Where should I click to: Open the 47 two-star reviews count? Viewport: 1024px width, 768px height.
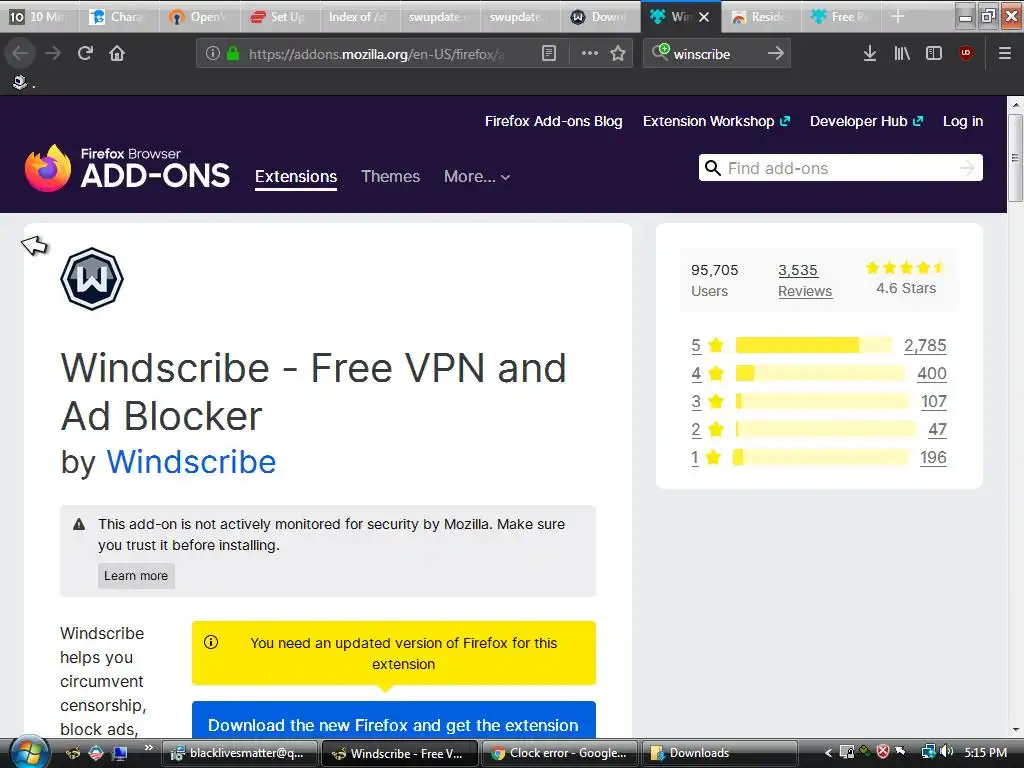click(x=937, y=429)
